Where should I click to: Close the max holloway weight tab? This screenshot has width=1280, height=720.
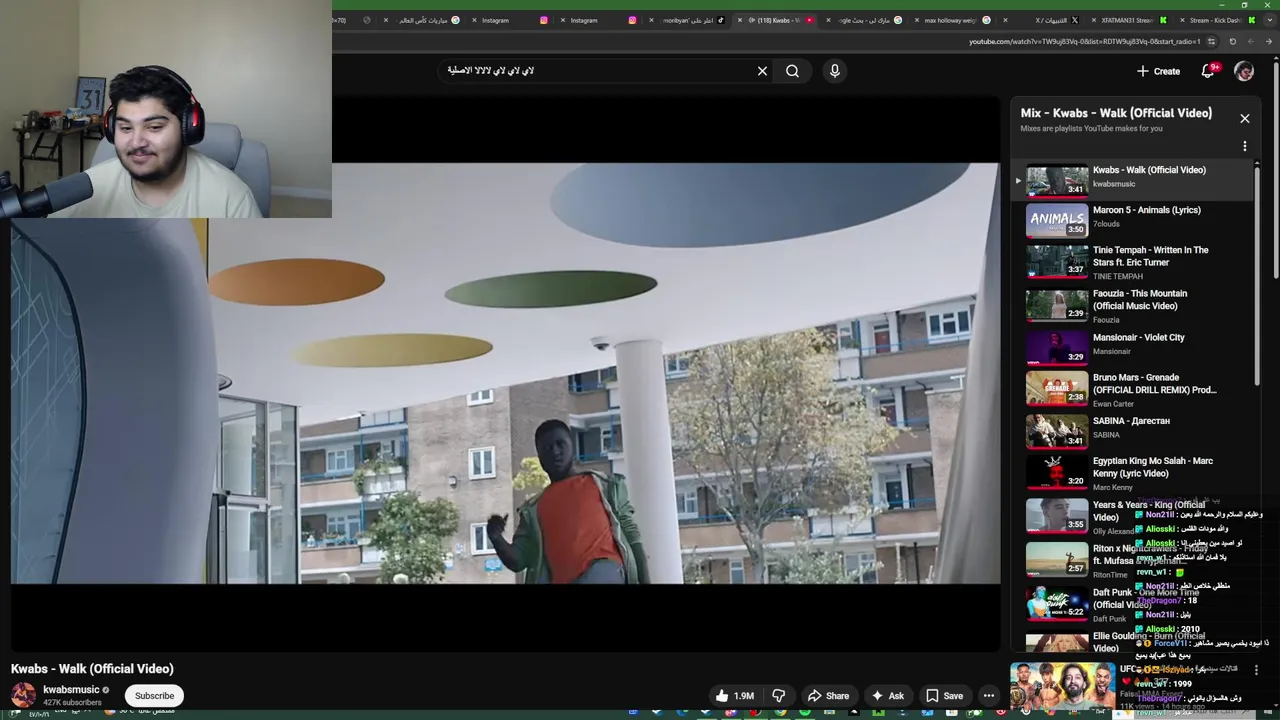point(916,20)
